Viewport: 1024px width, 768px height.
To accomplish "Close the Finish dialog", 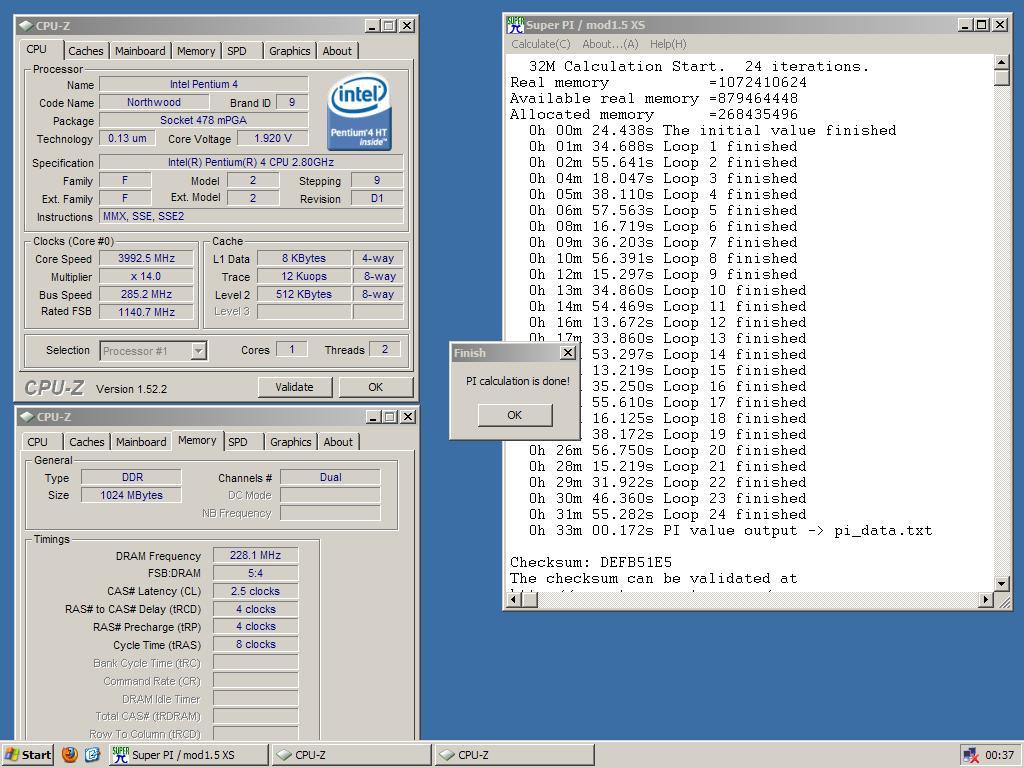I will (x=568, y=353).
